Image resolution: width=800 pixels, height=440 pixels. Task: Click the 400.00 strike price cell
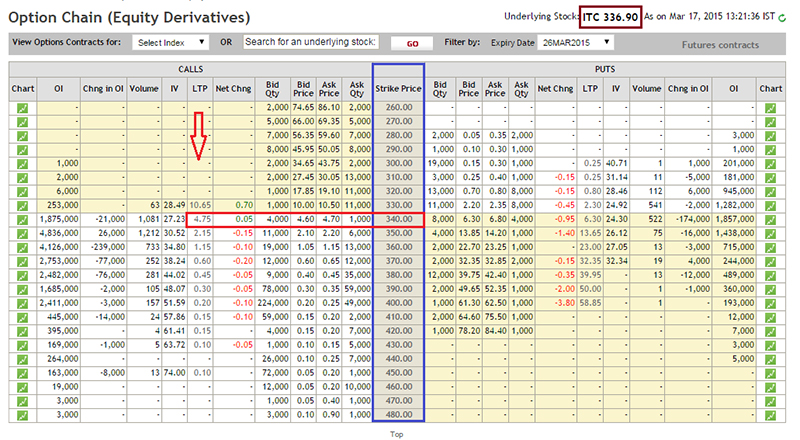[398, 303]
